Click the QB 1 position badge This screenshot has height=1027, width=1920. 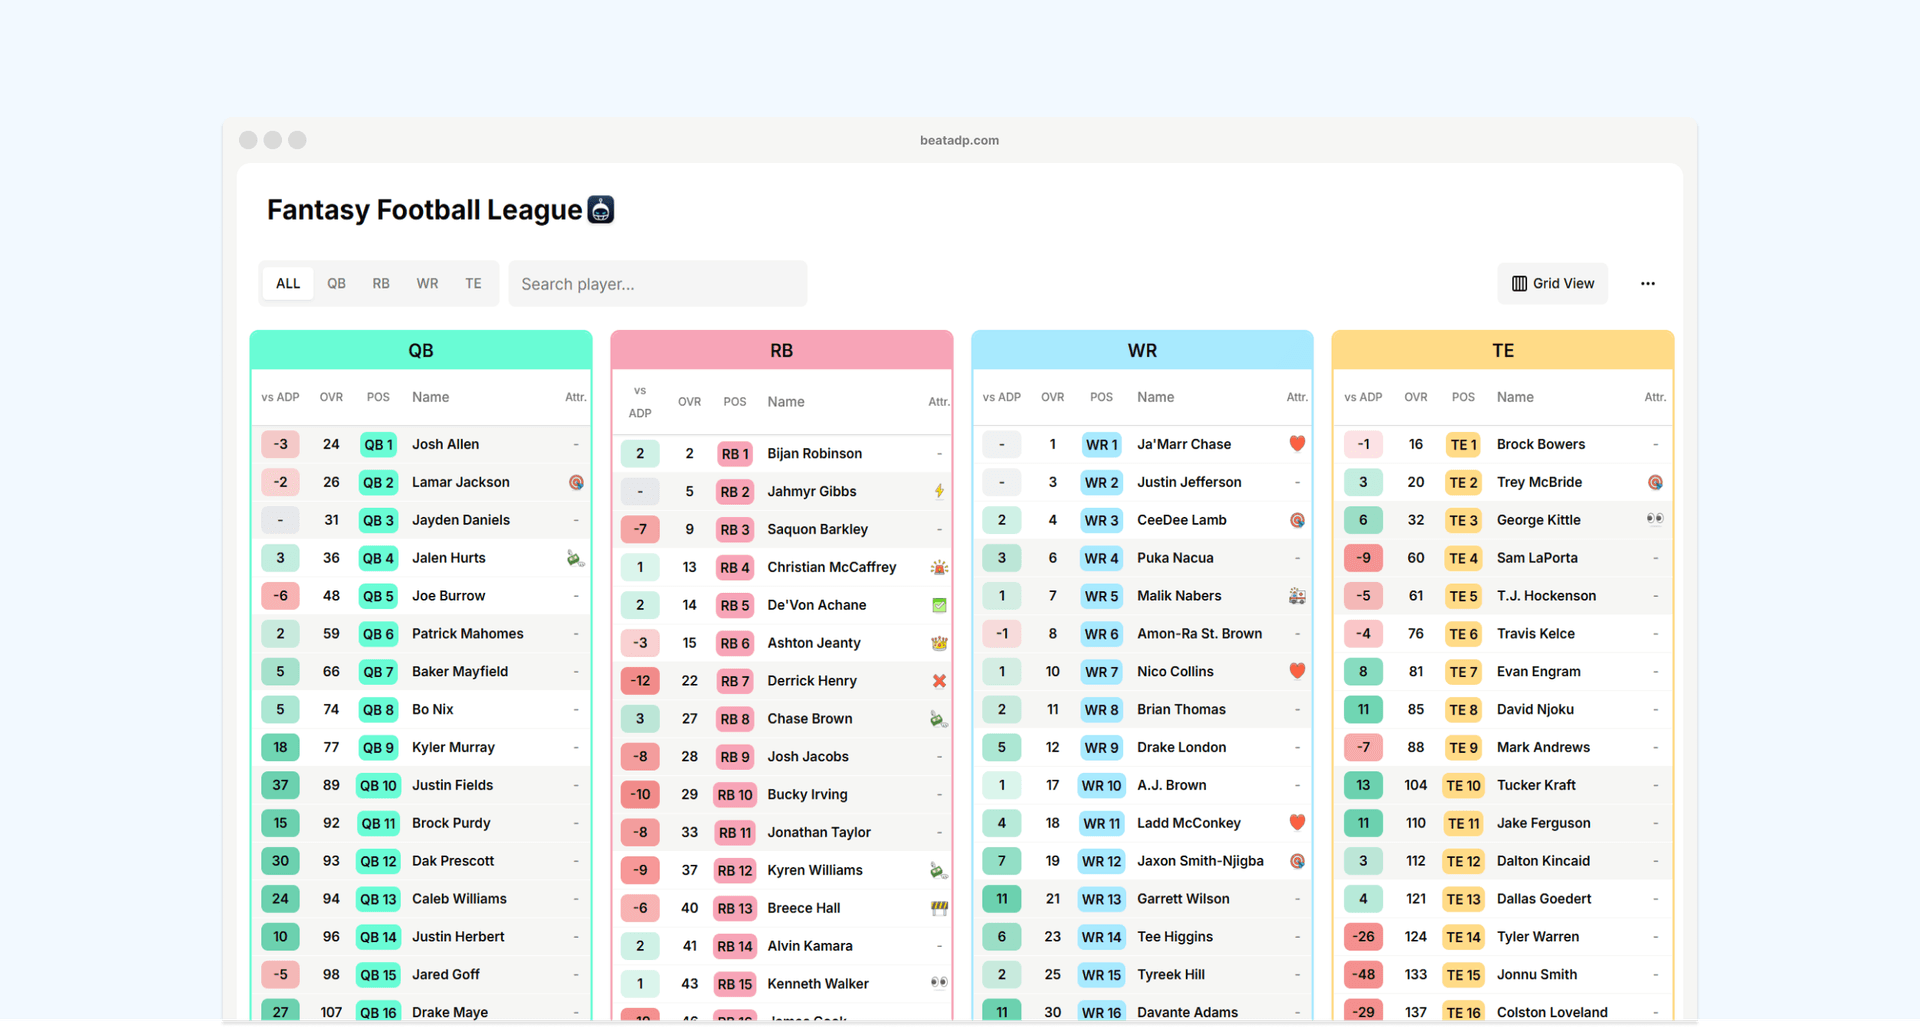[x=378, y=445]
